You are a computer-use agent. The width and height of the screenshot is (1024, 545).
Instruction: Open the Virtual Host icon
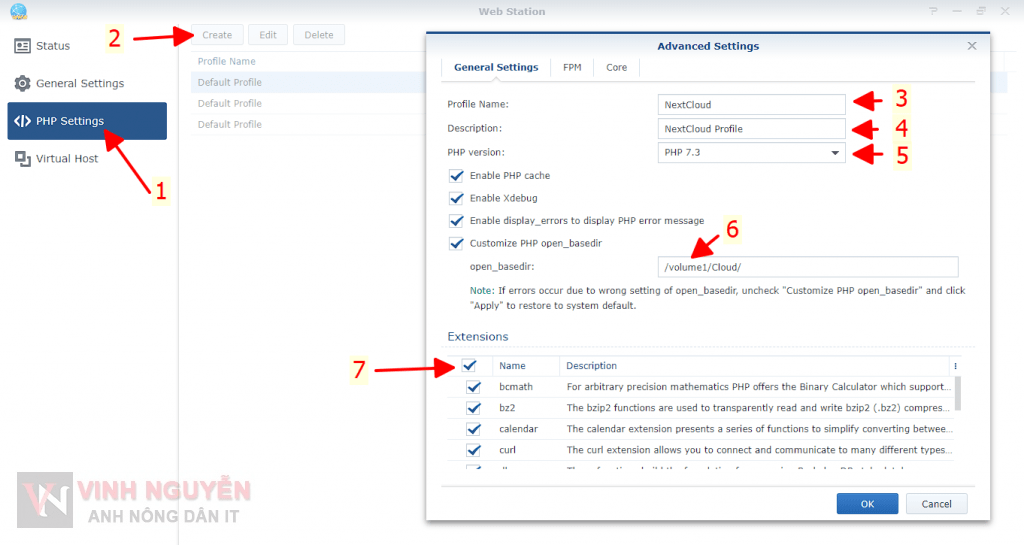tap(22, 158)
